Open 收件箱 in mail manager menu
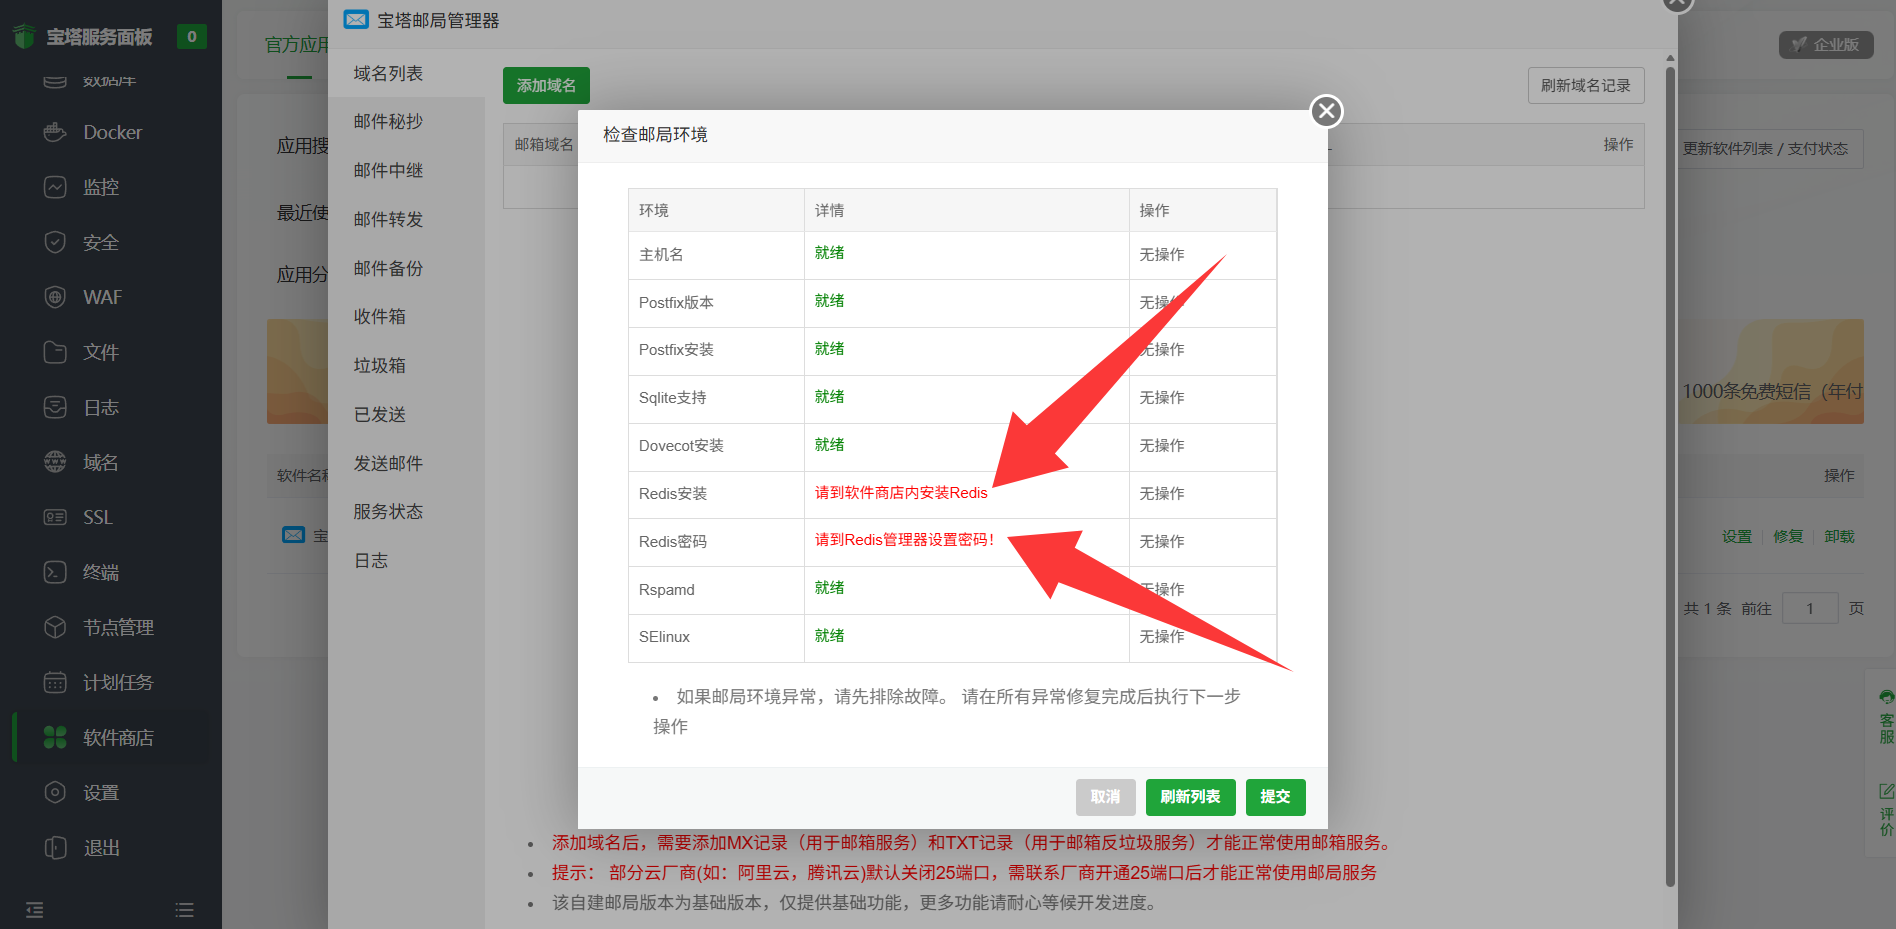Screen dimensions: 1896x929 point(379,317)
